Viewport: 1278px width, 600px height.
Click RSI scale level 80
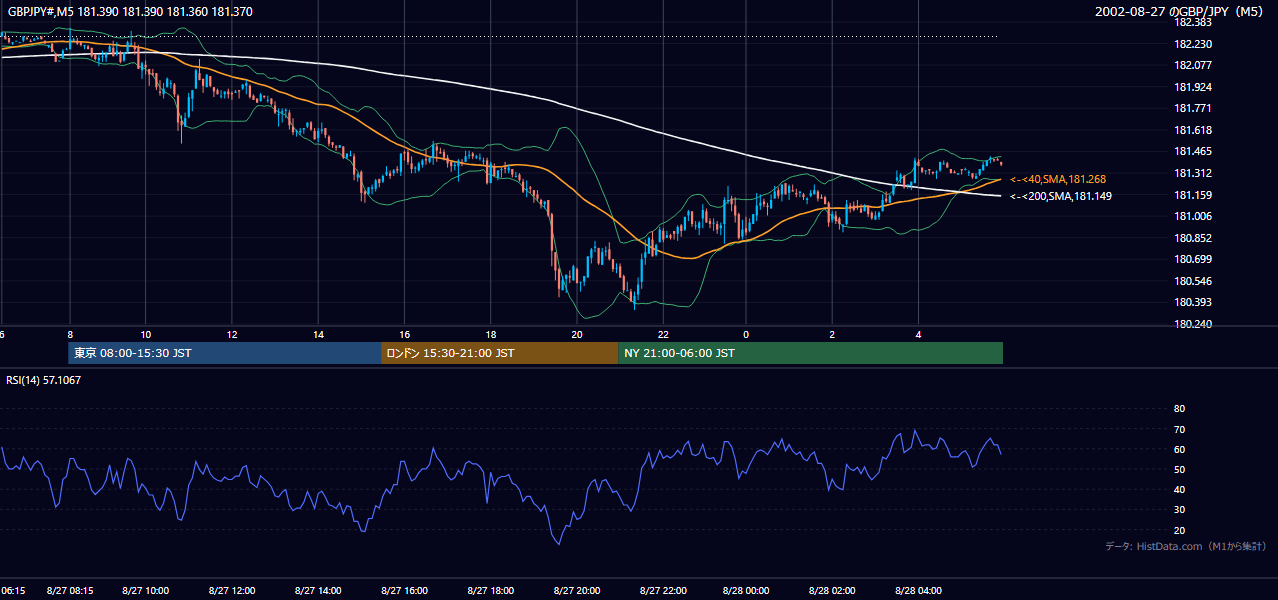[1179, 409]
